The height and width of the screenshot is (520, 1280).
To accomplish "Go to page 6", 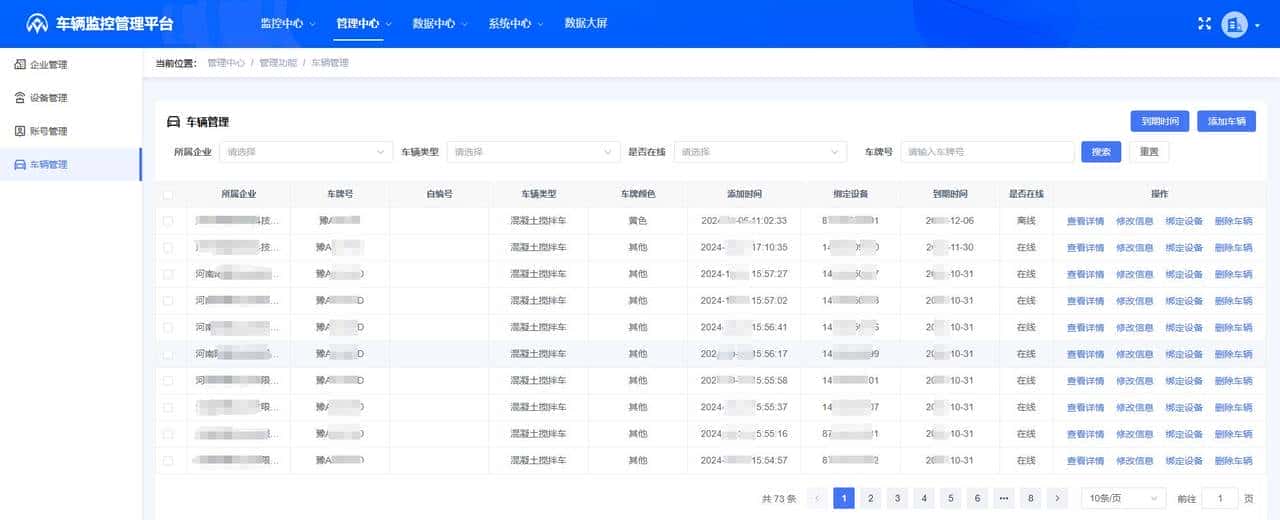I will tap(977, 498).
